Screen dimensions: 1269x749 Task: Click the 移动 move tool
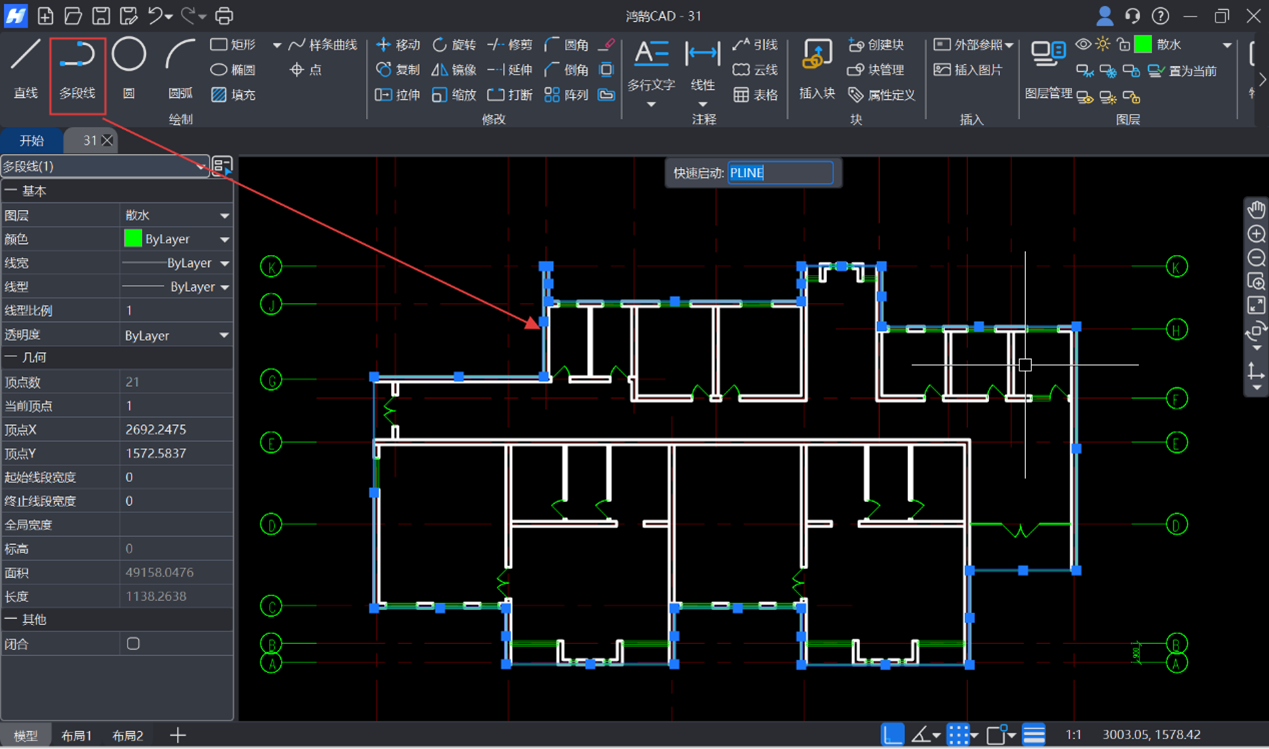point(397,45)
